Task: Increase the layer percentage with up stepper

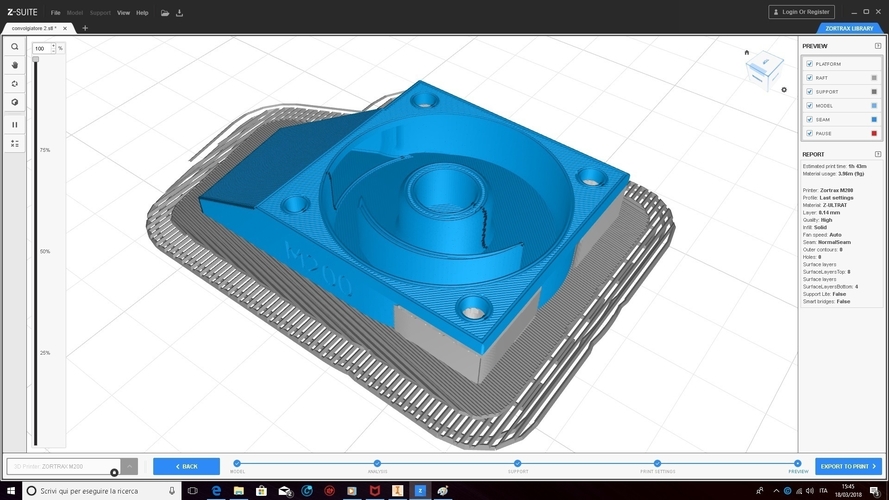Action: [x=54, y=46]
